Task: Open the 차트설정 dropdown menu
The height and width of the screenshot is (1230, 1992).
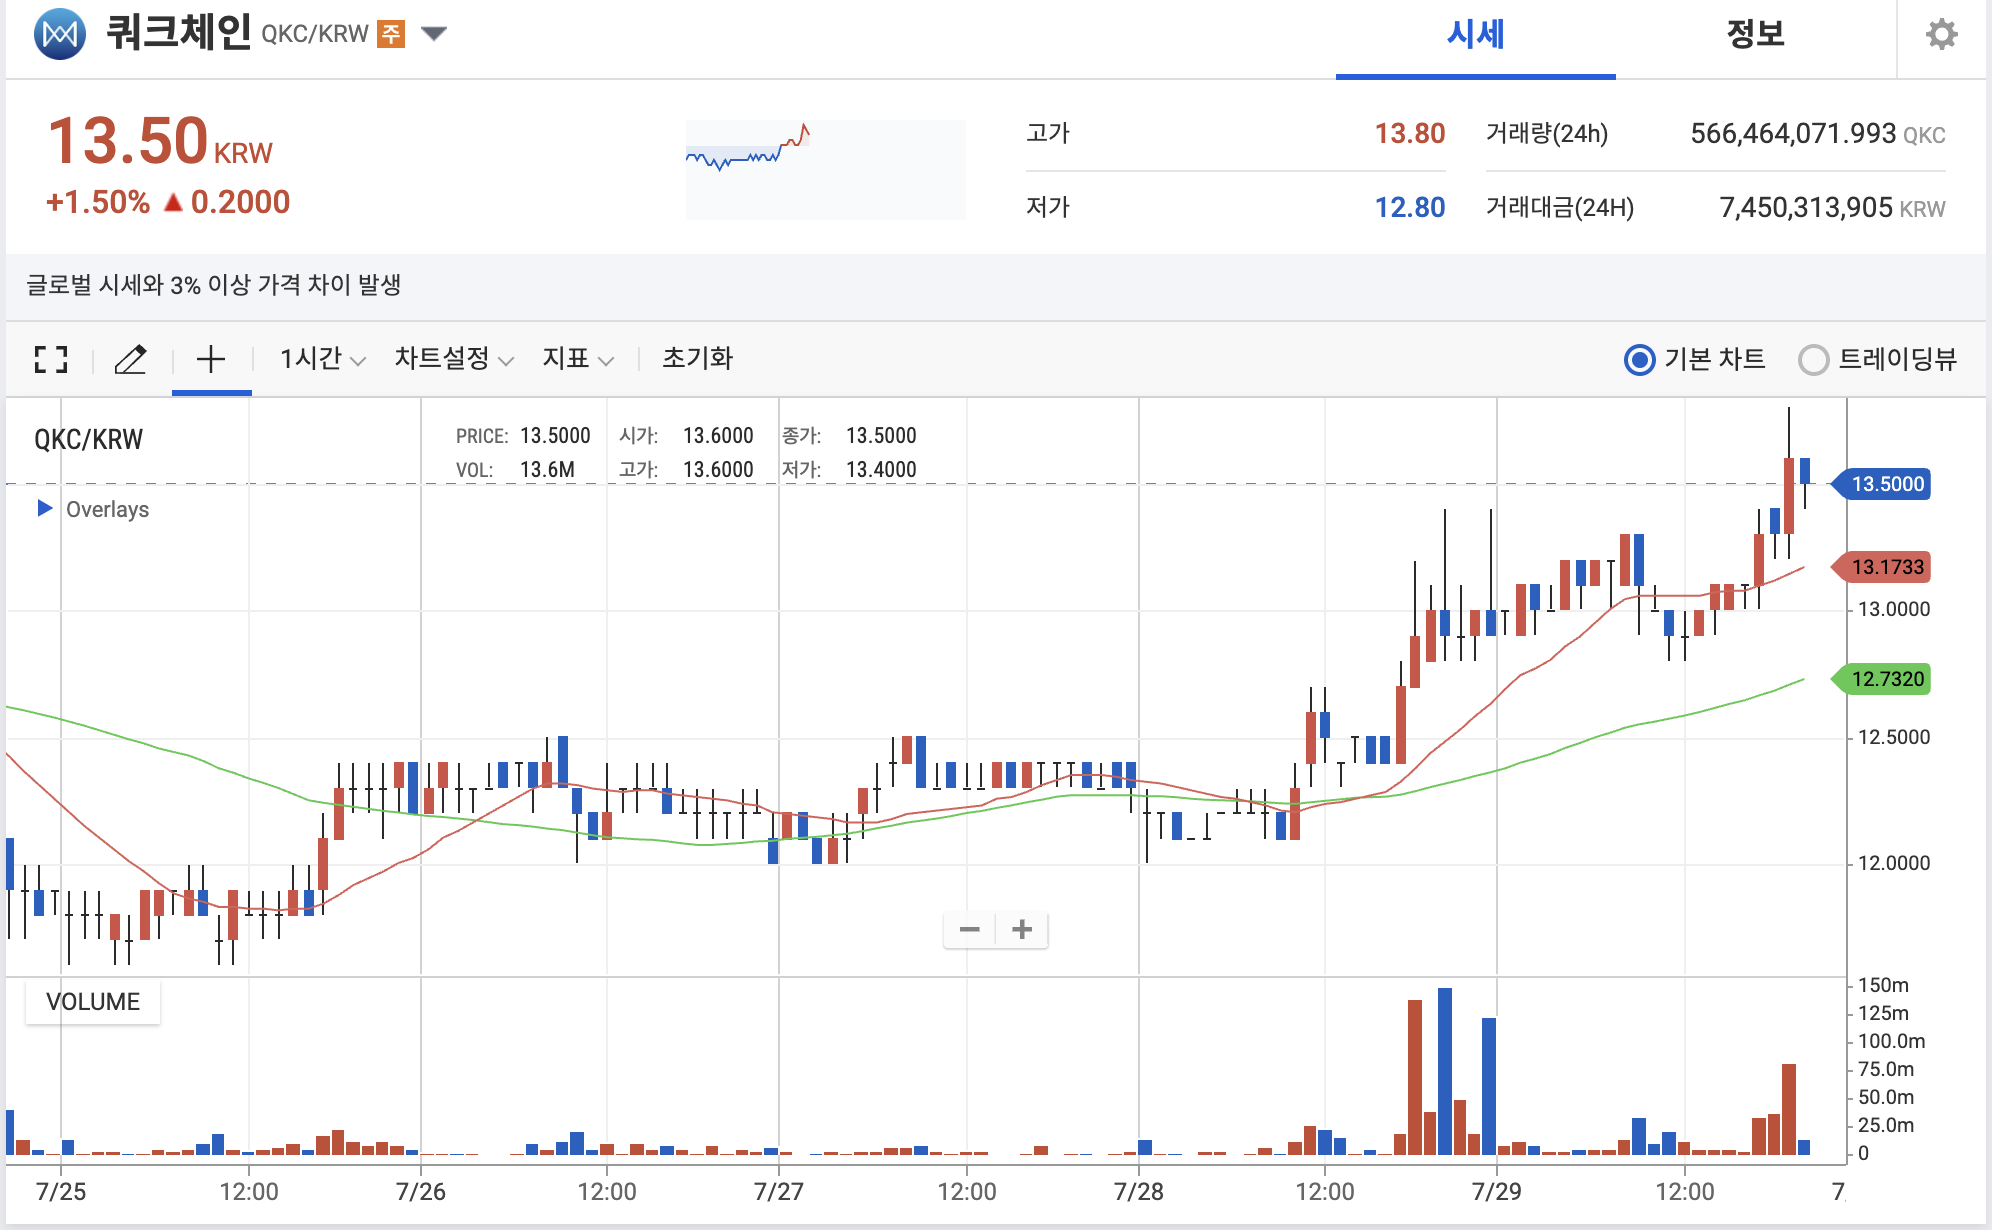Action: point(453,359)
